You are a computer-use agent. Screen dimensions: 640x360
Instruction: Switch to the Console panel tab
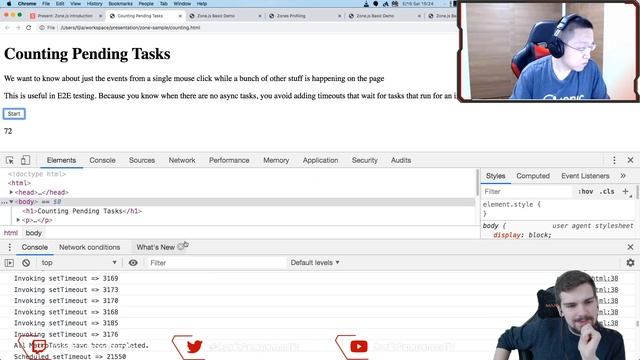point(102,160)
